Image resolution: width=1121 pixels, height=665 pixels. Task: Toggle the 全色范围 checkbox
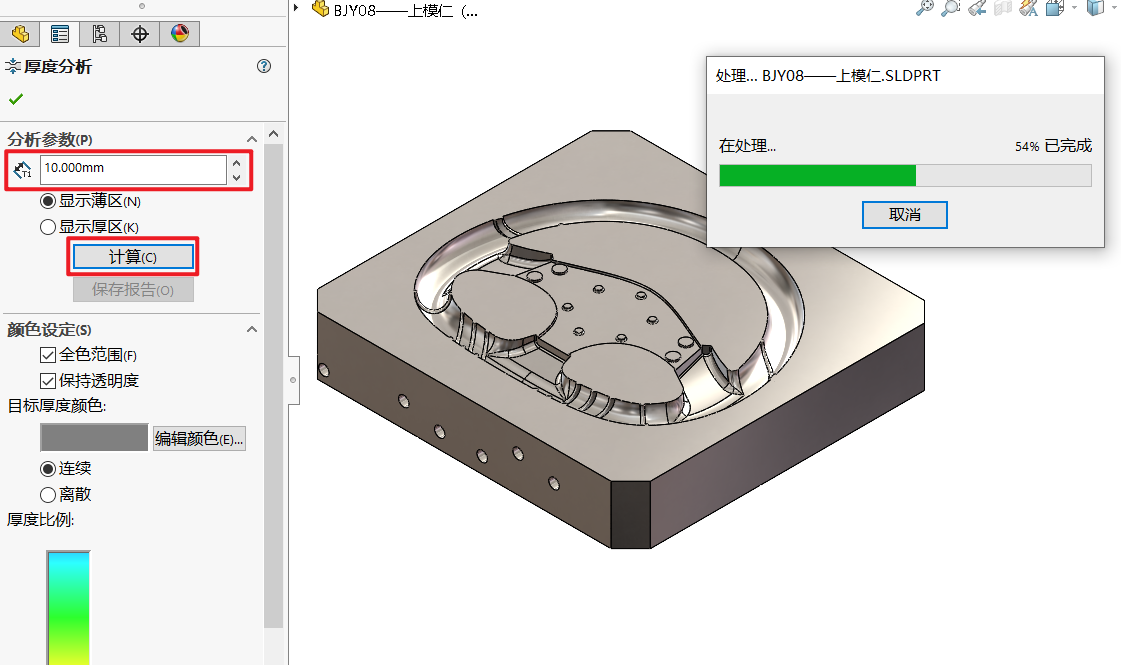pos(48,355)
